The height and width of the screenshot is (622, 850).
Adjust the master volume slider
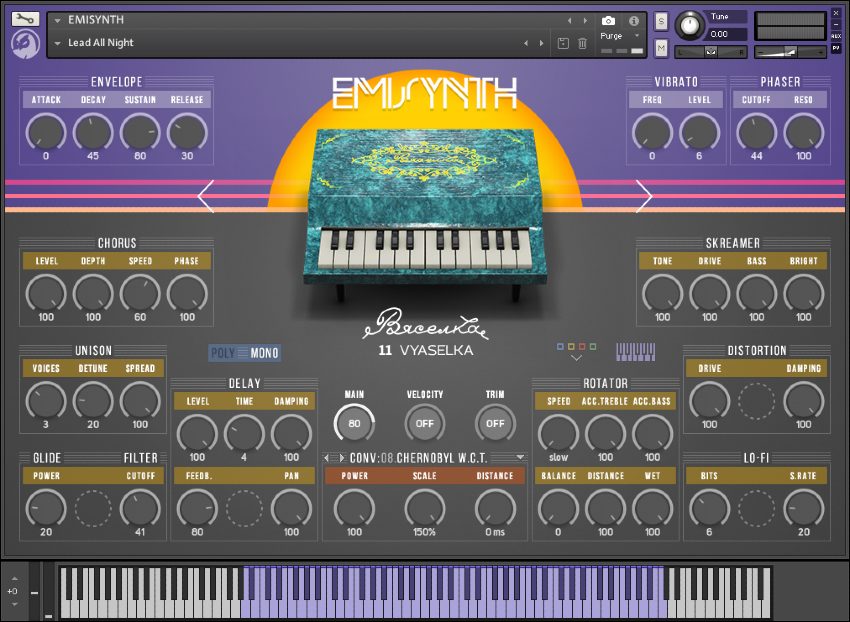790,49
